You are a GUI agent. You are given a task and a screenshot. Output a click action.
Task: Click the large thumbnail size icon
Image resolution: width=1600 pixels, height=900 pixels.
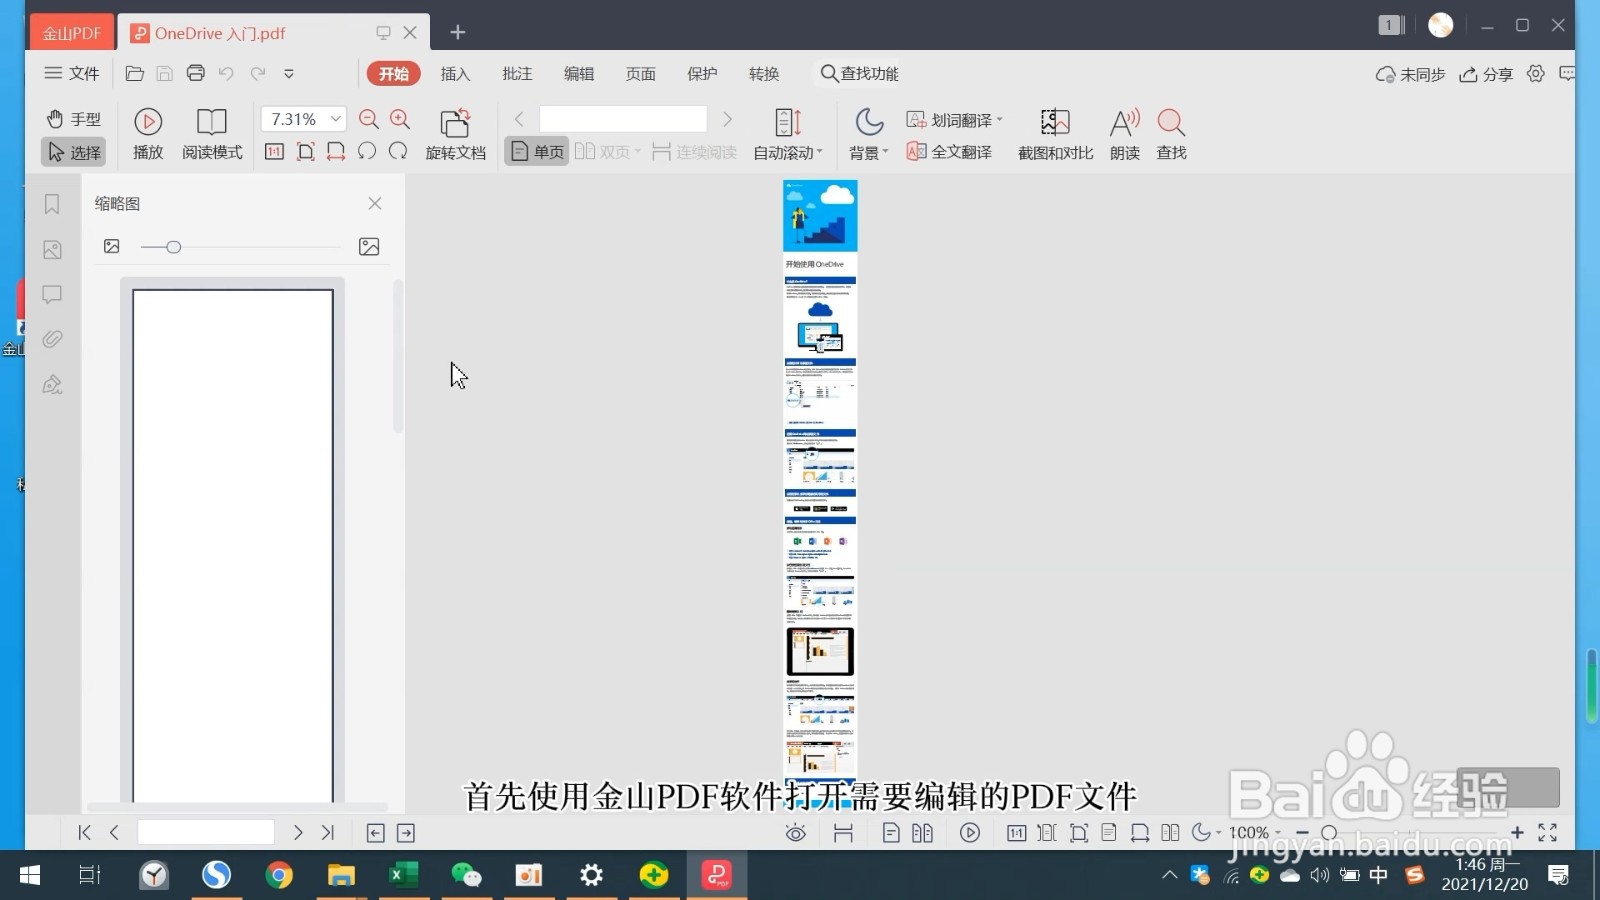(x=369, y=247)
